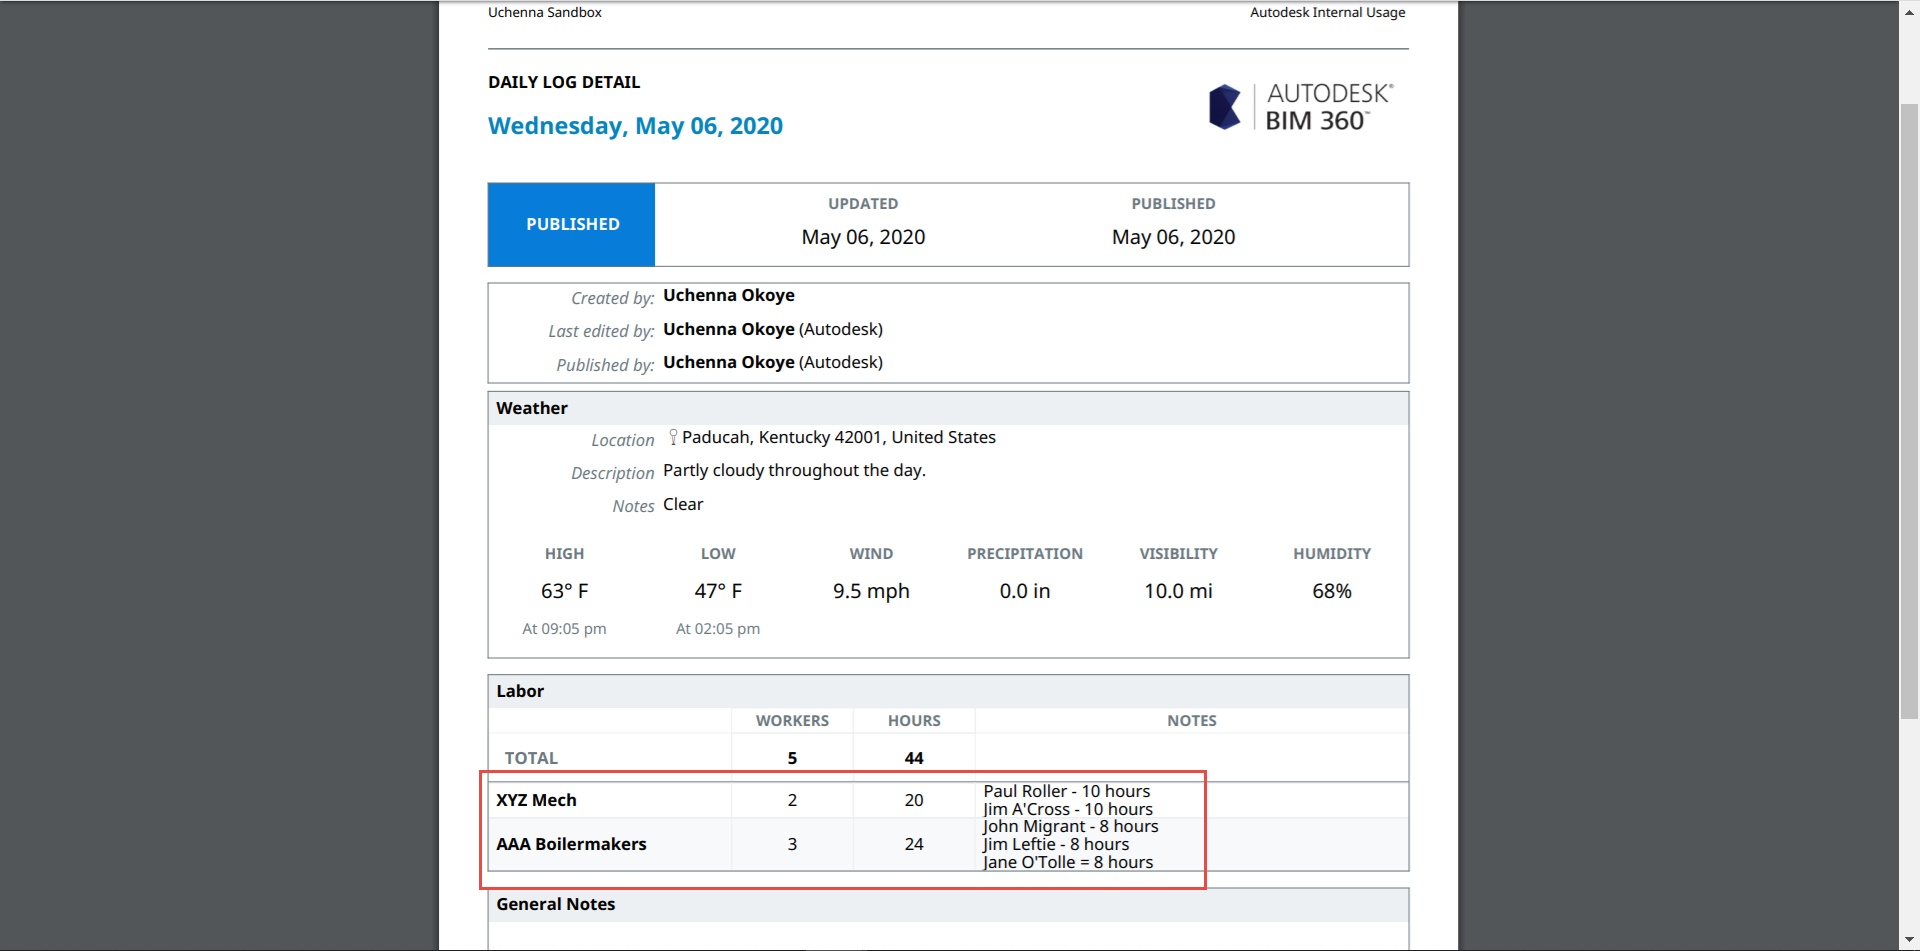Open the General Notes section
This screenshot has height=951, width=1920.
(556, 903)
